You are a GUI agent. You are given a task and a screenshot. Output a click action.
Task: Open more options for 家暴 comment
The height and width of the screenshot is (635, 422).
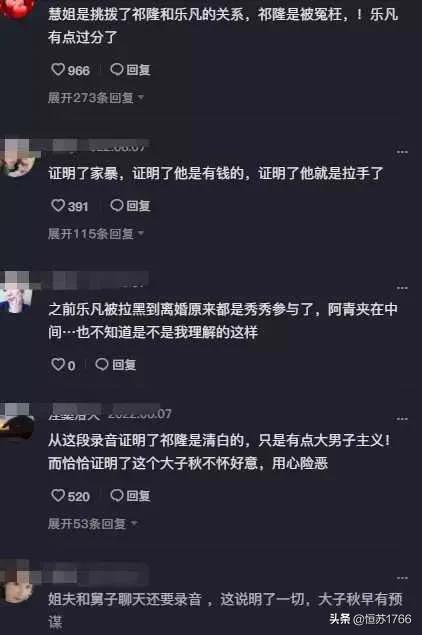[402, 152]
